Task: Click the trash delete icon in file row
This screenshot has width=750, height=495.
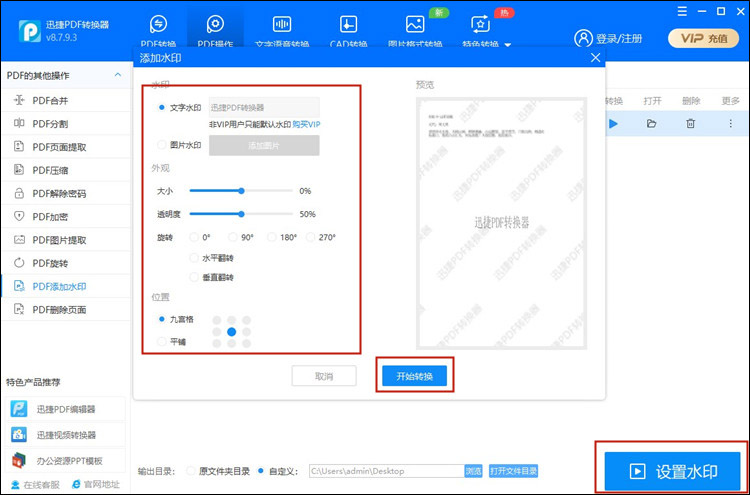Action: point(690,124)
